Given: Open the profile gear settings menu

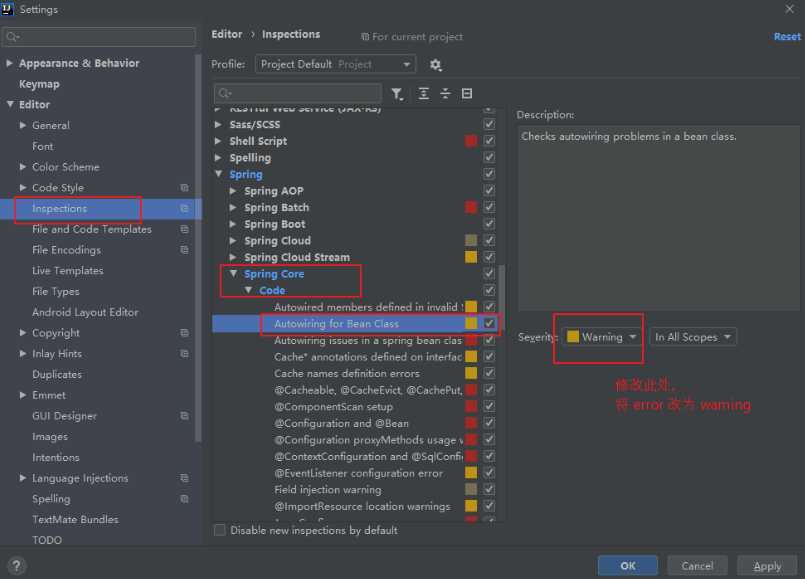Looking at the screenshot, I should [x=435, y=65].
